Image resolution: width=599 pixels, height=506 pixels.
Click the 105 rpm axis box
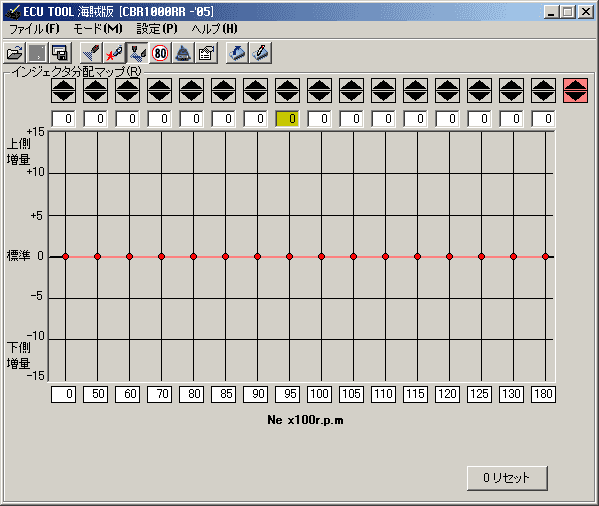[x=352, y=394]
